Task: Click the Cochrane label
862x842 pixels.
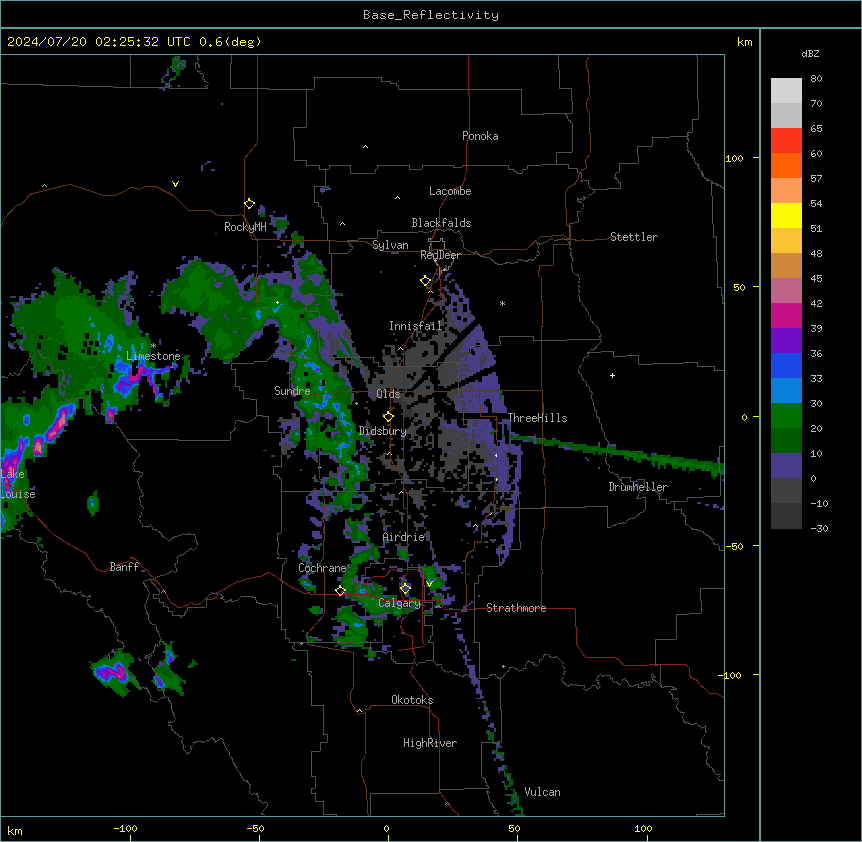Action: point(322,568)
